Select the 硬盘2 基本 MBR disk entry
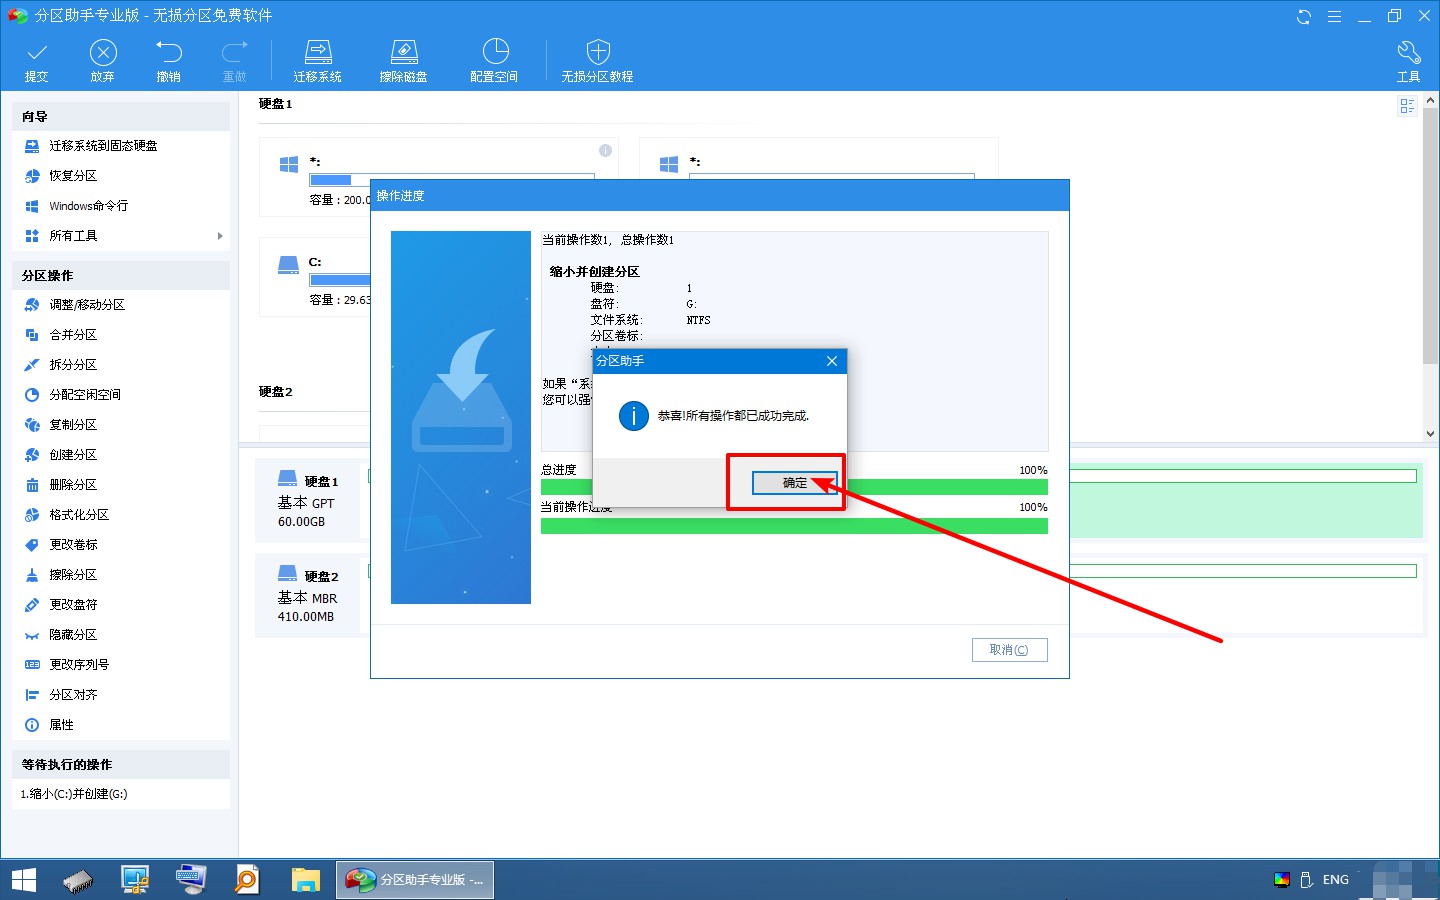Screen dimensions: 1440x900 (x=308, y=596)
